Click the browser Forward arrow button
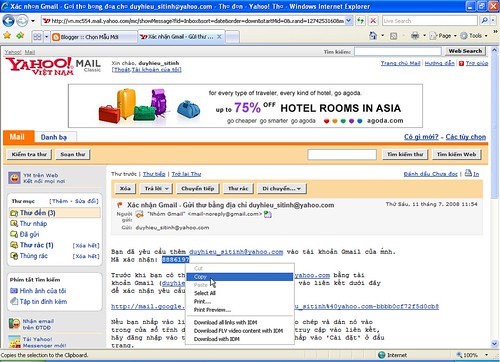Viewport: 500px width, 362px height. (x=22, y=21)
